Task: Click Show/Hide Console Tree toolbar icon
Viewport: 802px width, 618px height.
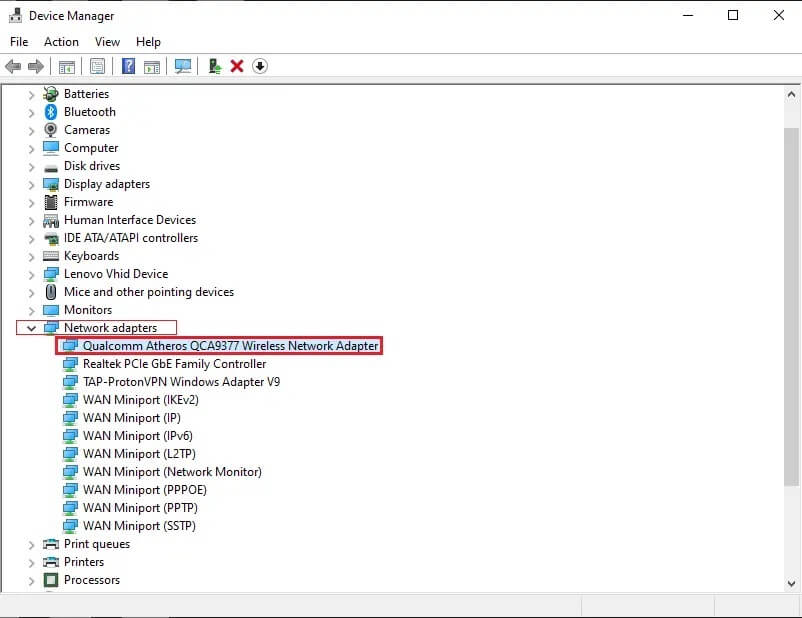Action: tap(66, 66)
